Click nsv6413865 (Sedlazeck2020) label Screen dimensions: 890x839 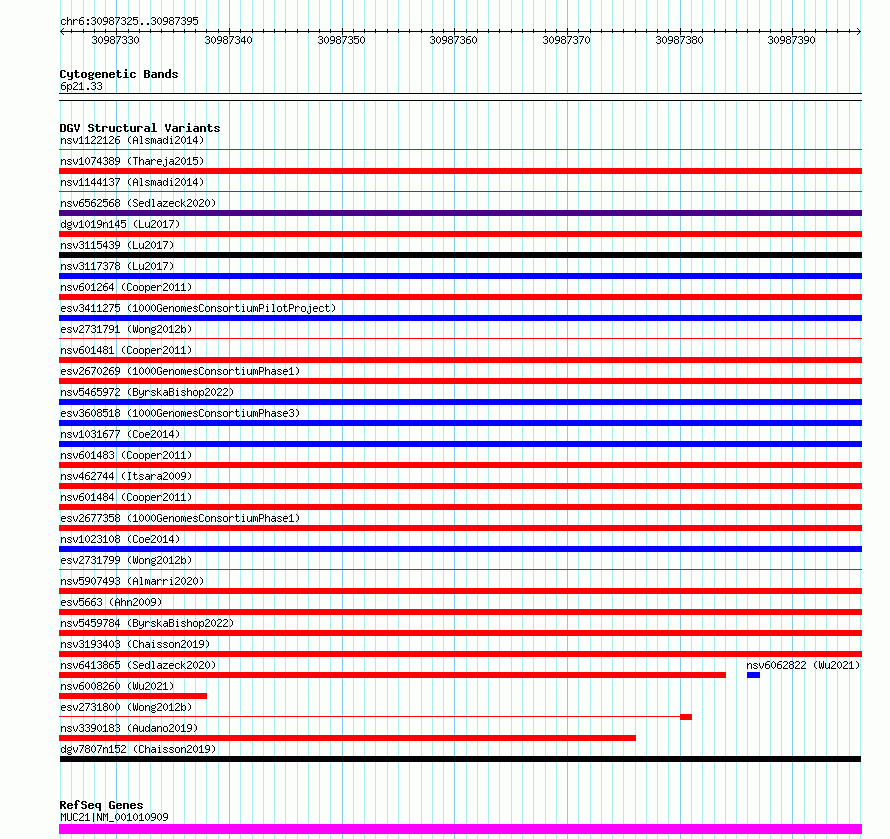138,665
